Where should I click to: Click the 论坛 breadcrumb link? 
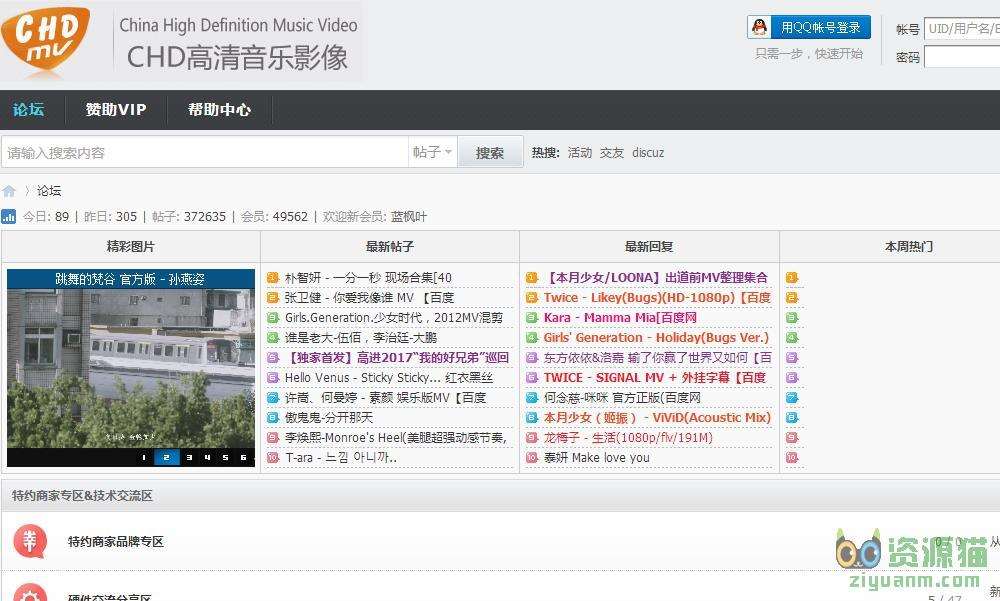(49, 191)
